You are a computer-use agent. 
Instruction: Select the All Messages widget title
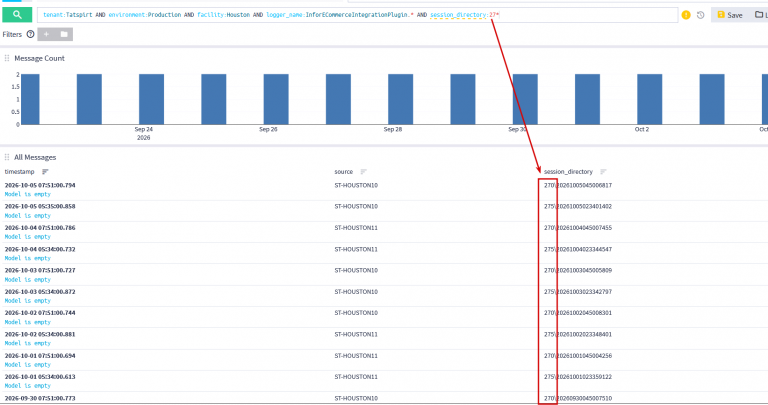coord(35,157)
